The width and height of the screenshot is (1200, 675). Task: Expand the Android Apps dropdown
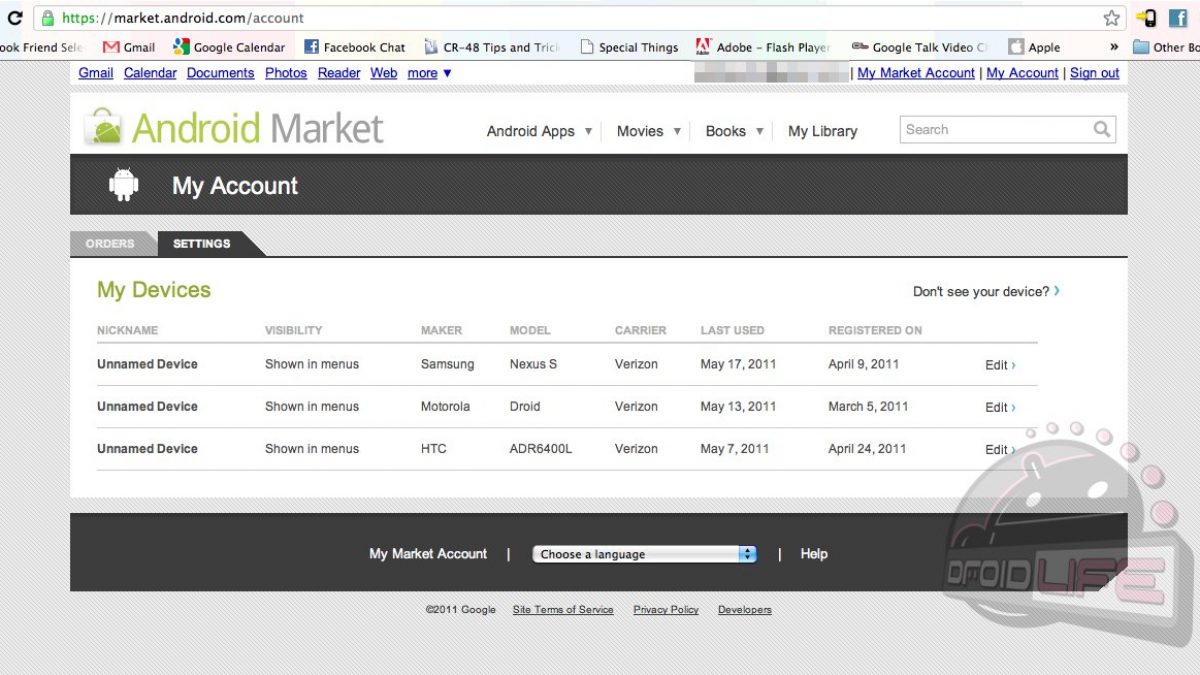point(588,131)
